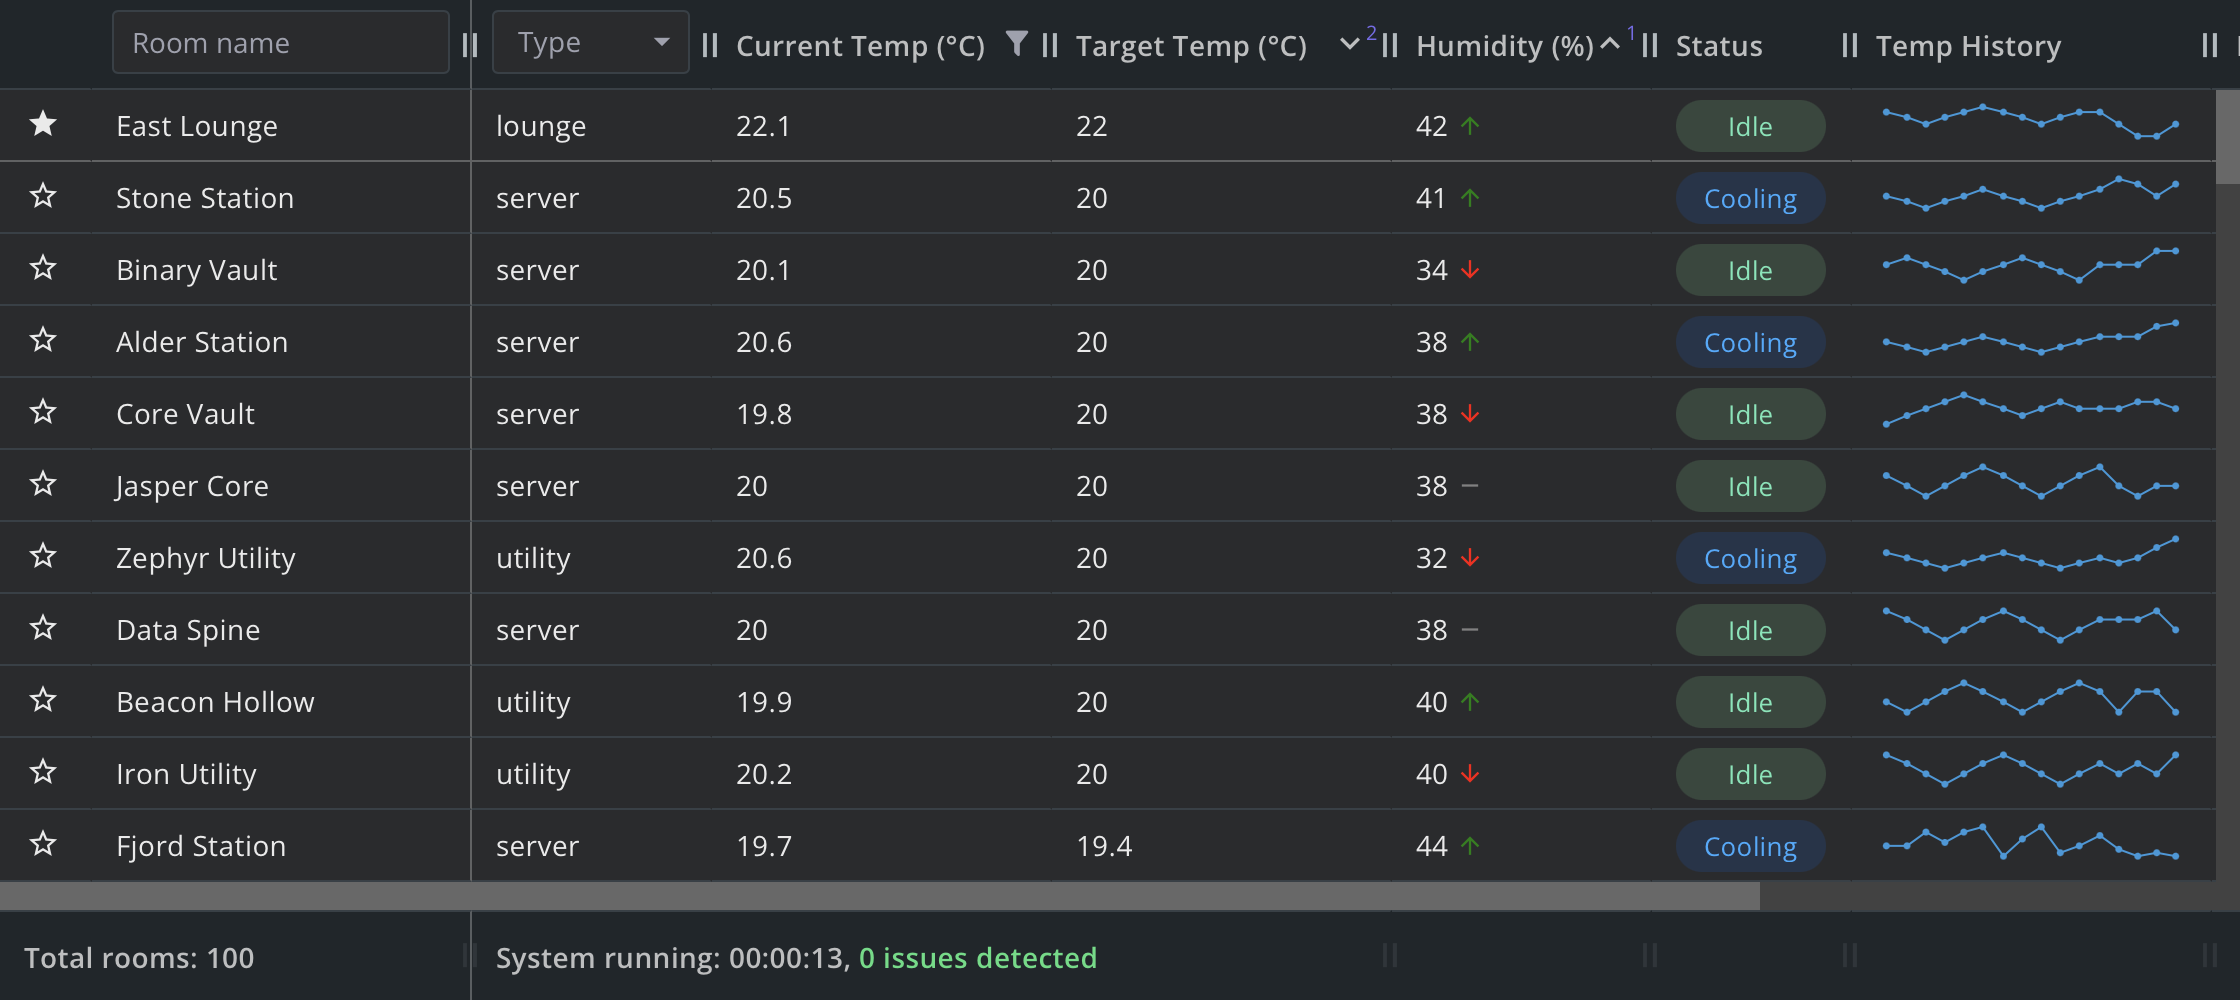Click the rising humidity arrow for East Lounge

(x=1469, y=126)
